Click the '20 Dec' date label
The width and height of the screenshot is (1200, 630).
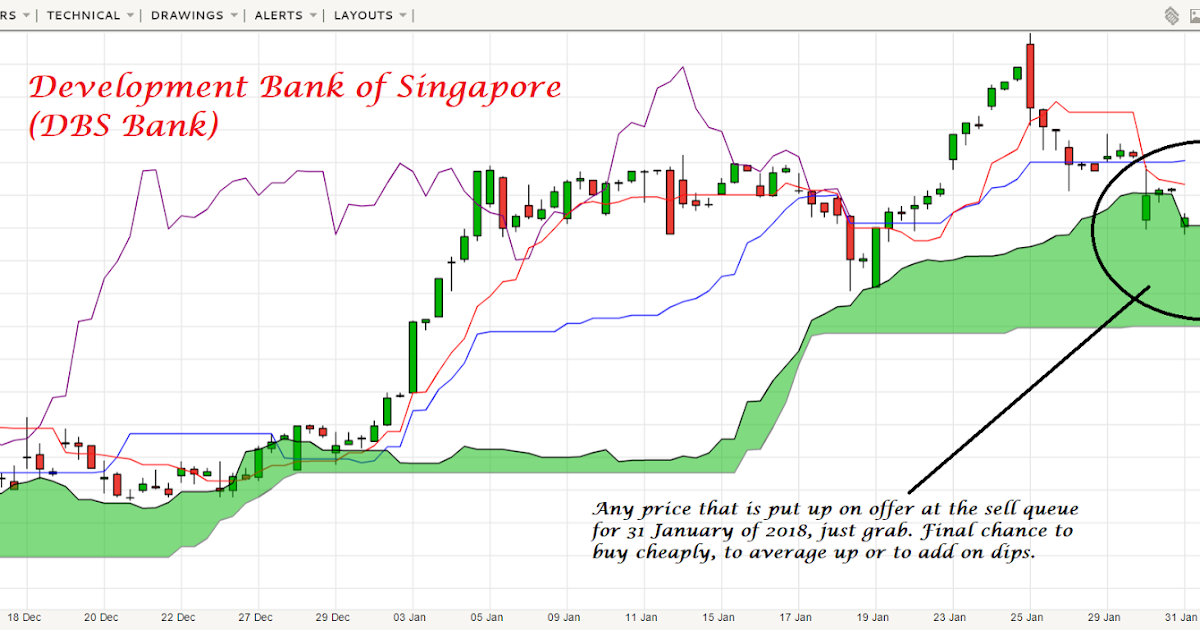101,617
